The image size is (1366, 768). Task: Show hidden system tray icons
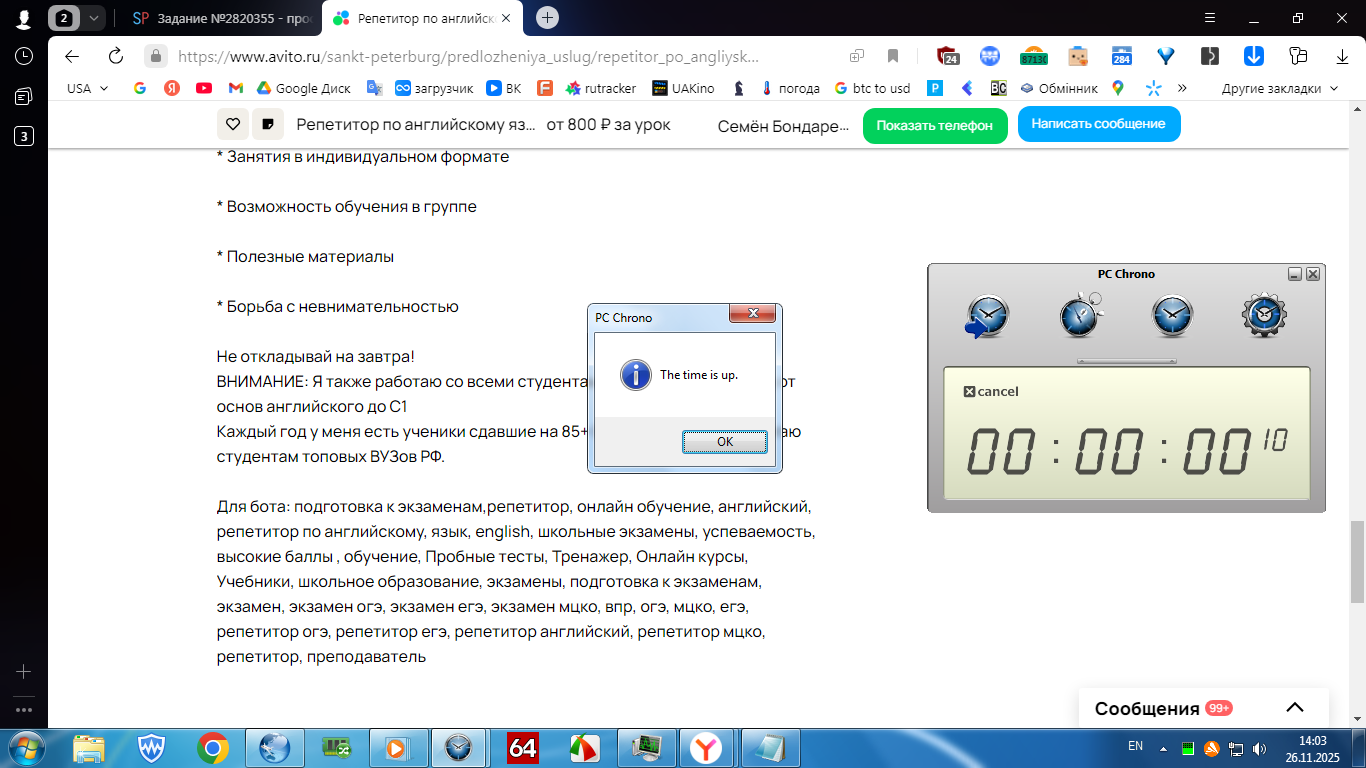(x=1162, y=748)
